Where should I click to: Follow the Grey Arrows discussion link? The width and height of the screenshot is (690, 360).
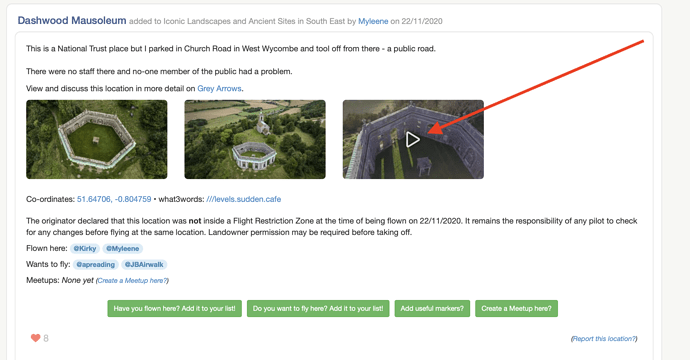coord(219,88)
